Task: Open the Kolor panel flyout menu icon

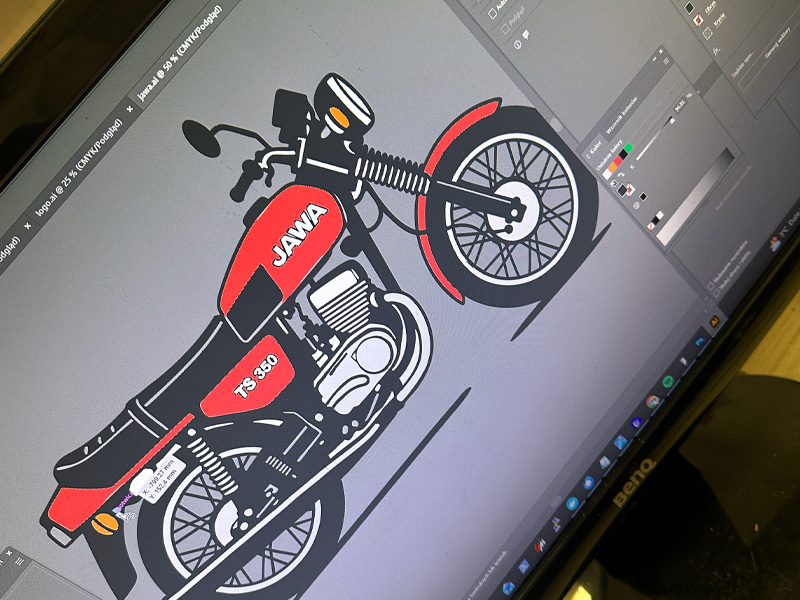Action: (666, 61)
